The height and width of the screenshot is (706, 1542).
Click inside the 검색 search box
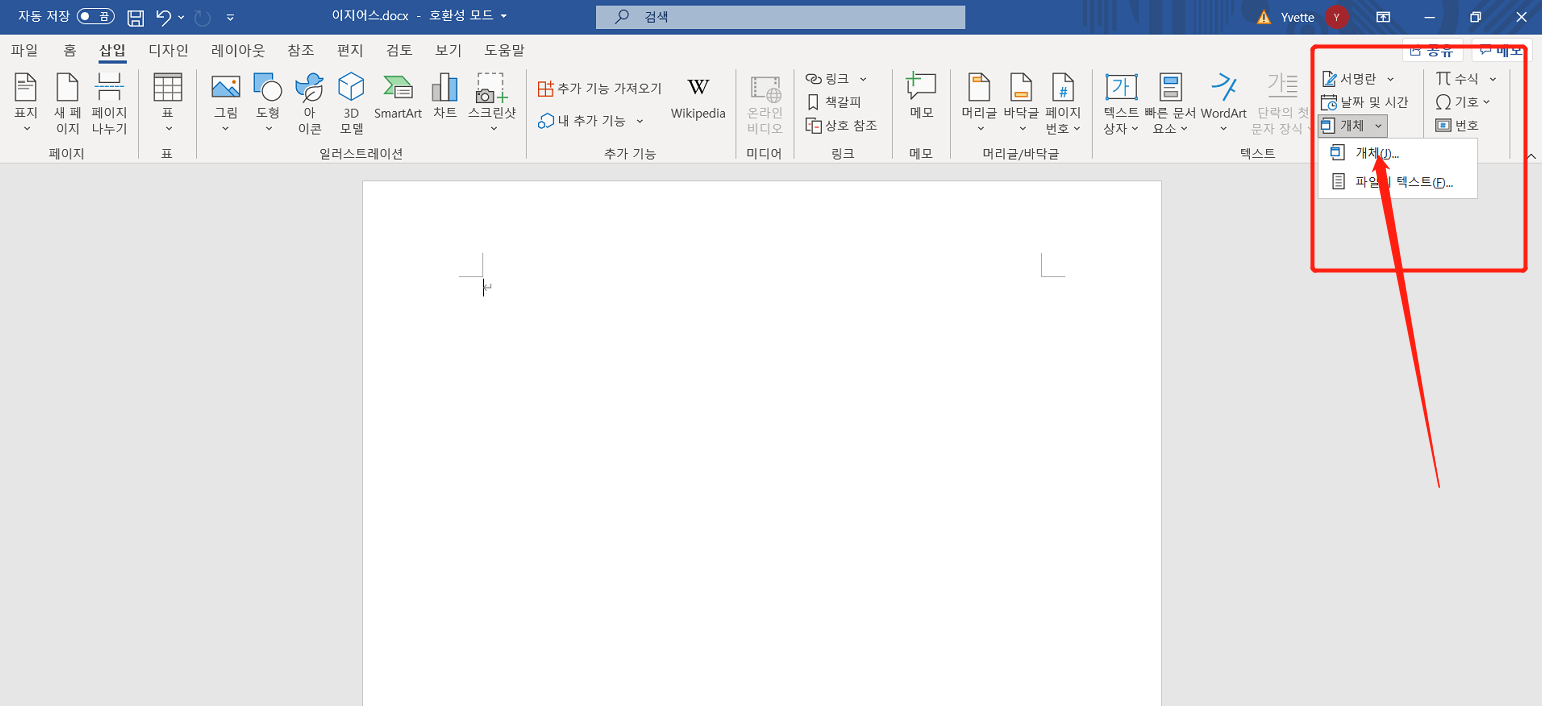780,16
